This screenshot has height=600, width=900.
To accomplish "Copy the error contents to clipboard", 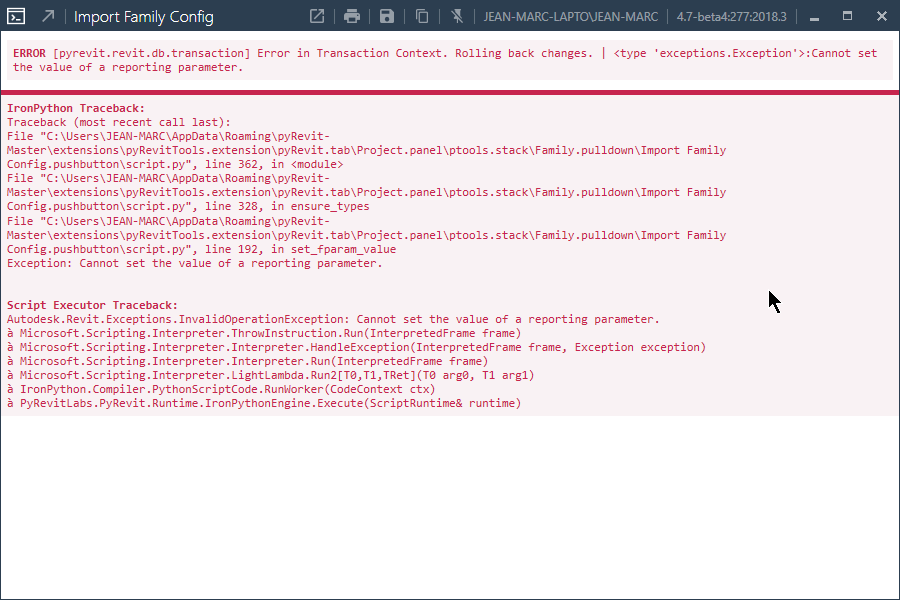I will click(x=421, y=16).
